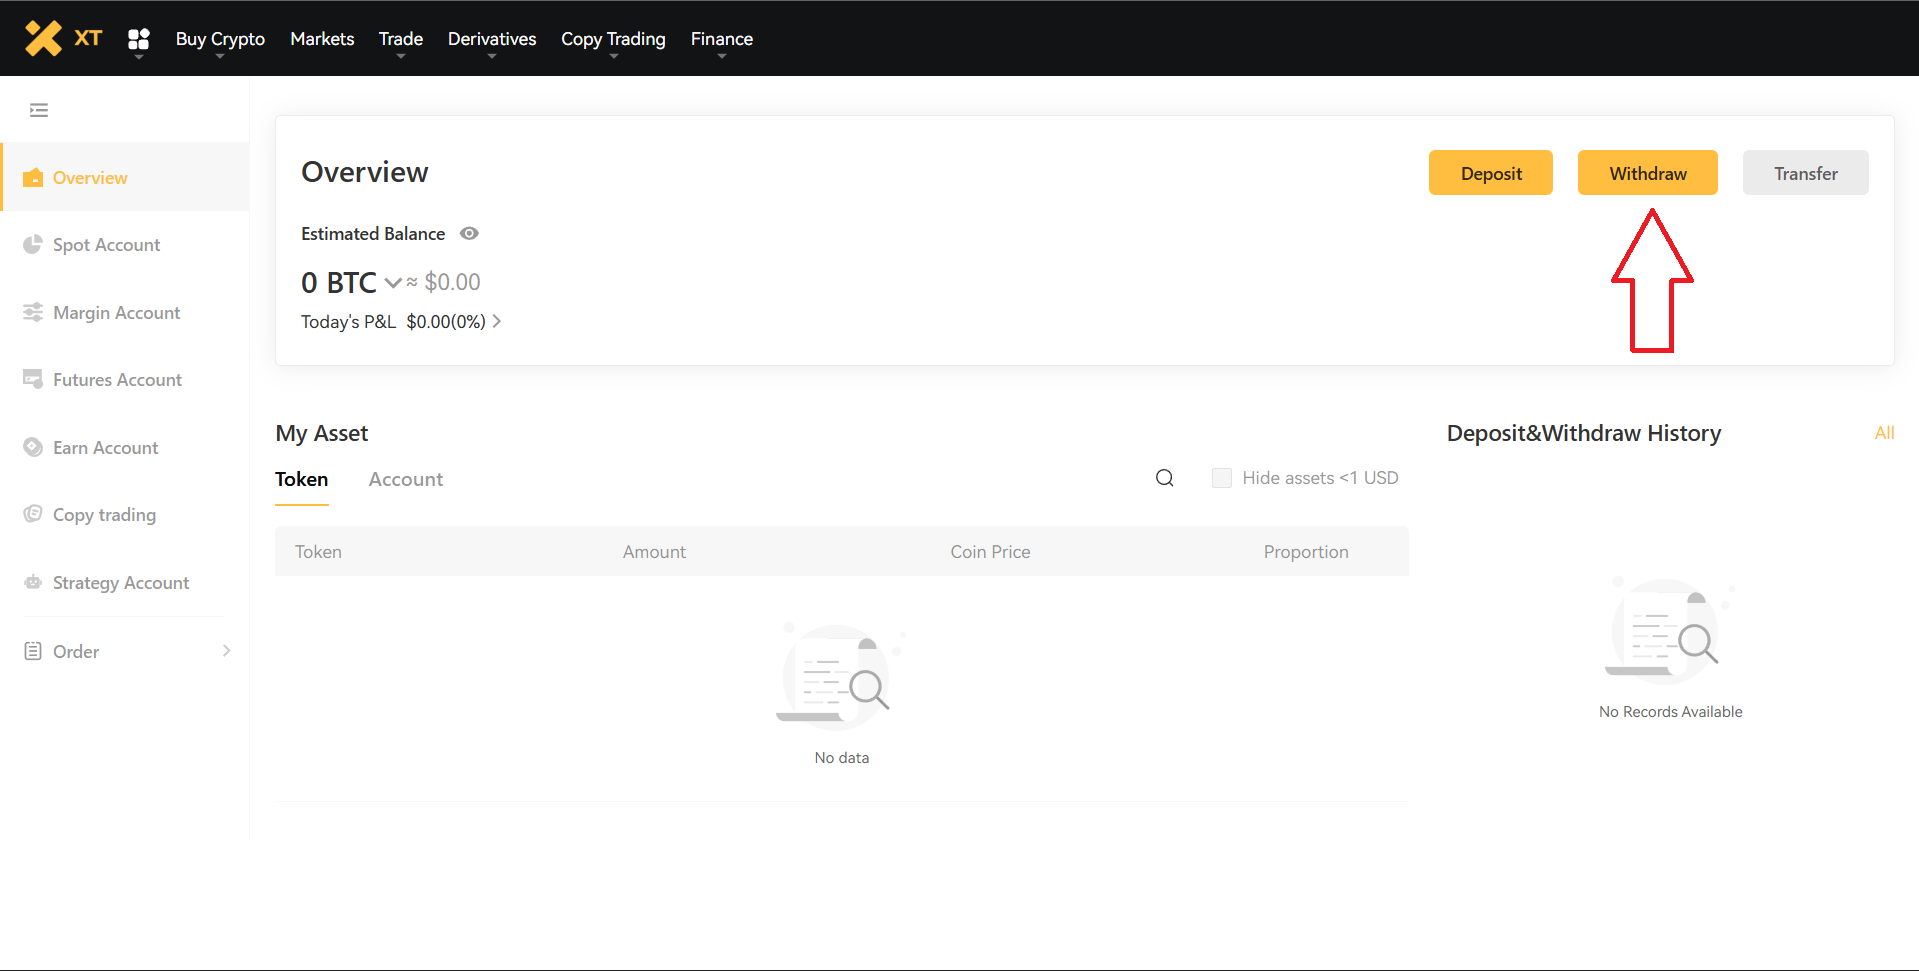Click the Spot Account pie icon
Screen dimensions: 1919x971
pos(33,245)
